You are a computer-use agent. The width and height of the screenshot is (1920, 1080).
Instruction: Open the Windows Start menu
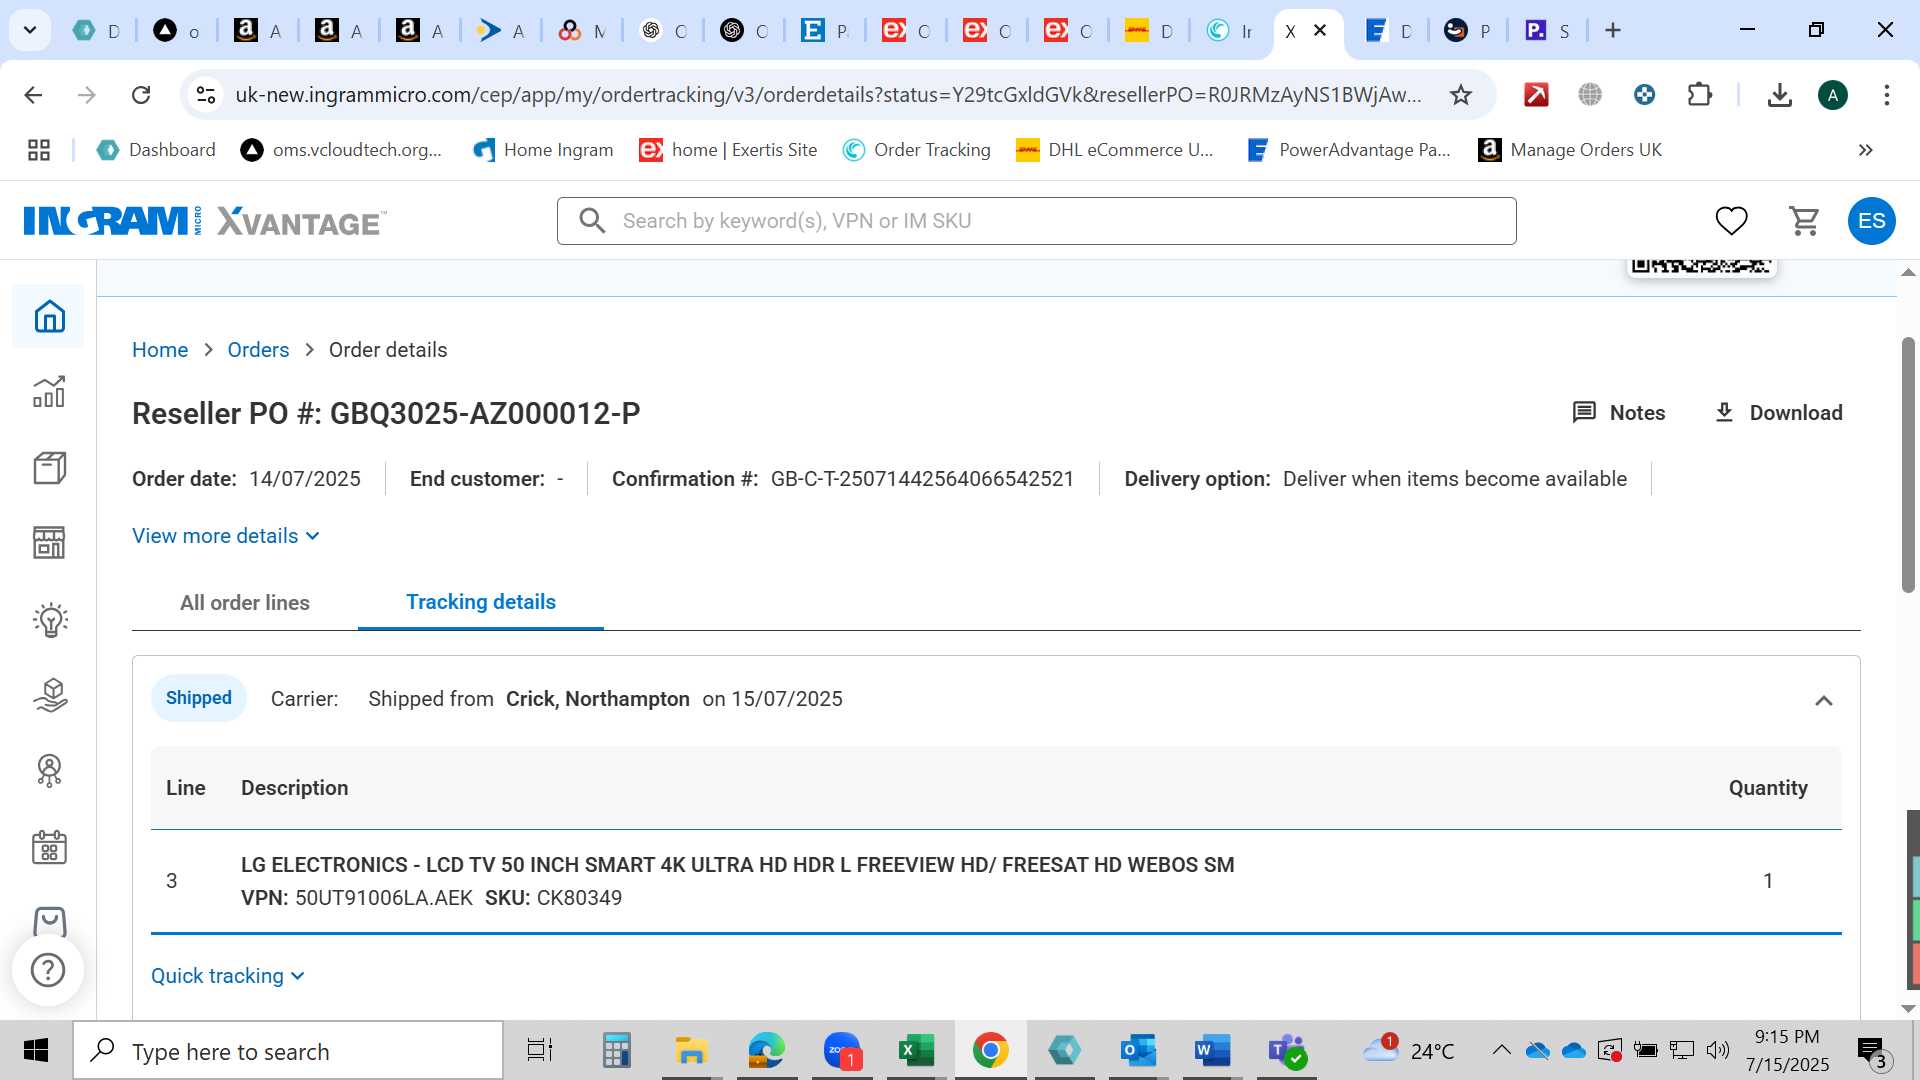[36, 1051]
